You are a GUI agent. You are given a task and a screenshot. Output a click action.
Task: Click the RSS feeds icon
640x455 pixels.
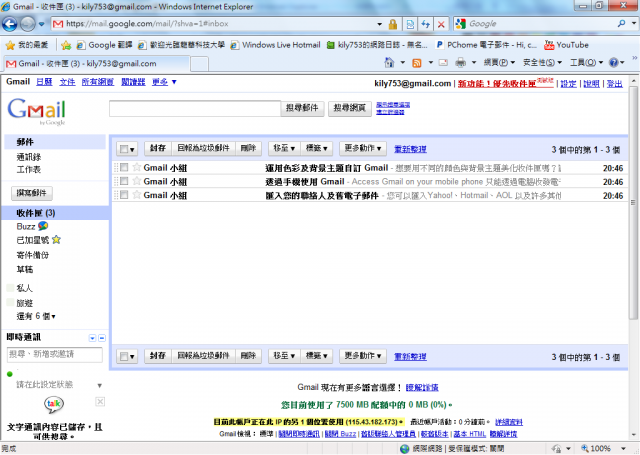pos(417,63)
